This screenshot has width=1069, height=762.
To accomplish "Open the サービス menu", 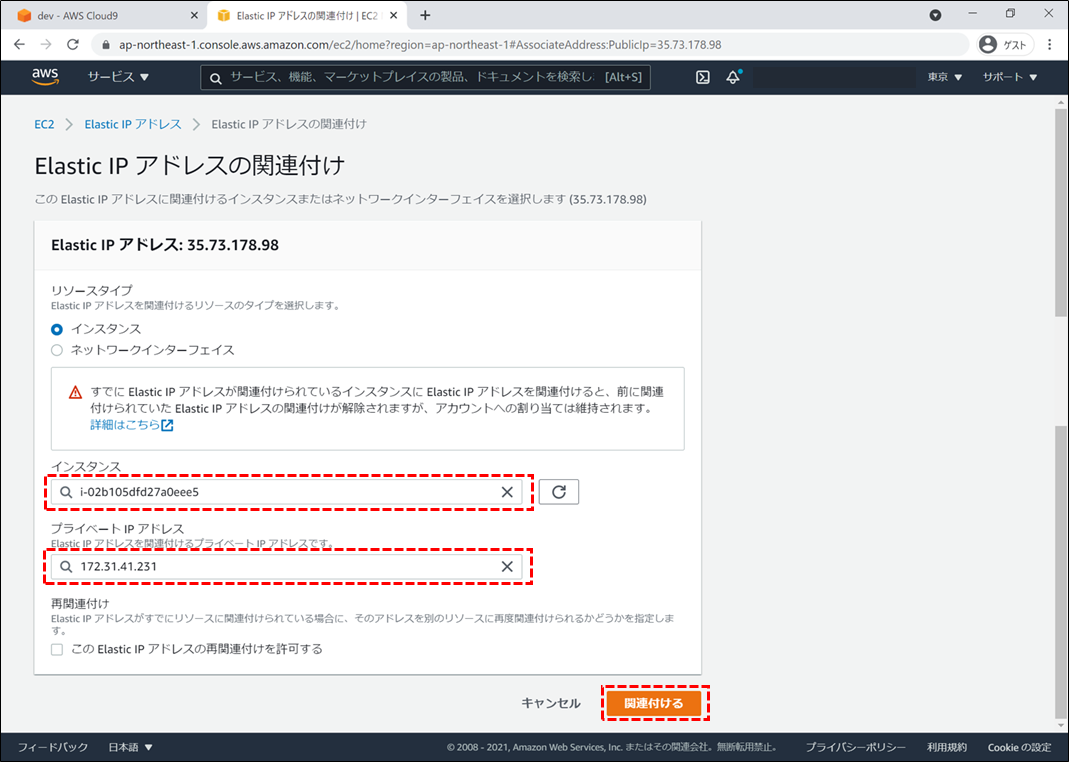I will click(118, 76).
